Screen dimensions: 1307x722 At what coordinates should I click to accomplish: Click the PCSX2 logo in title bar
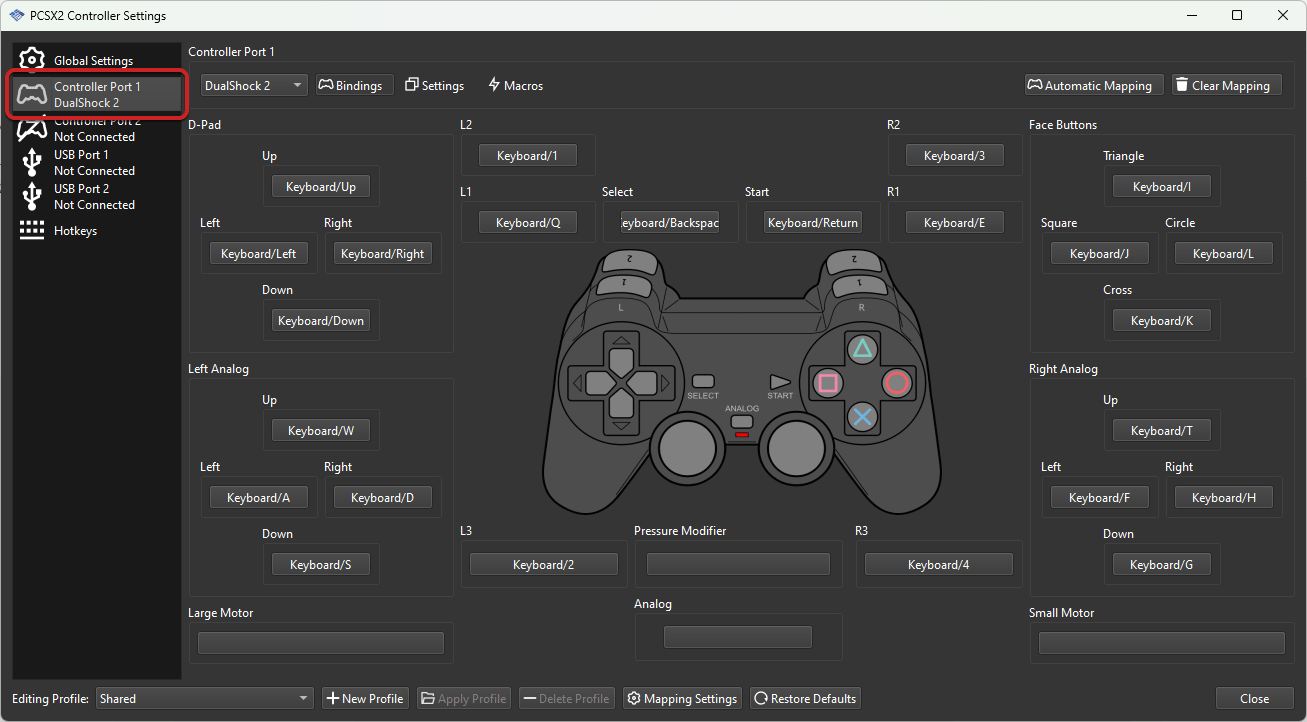pyautogui.click(x=16, y=15)
